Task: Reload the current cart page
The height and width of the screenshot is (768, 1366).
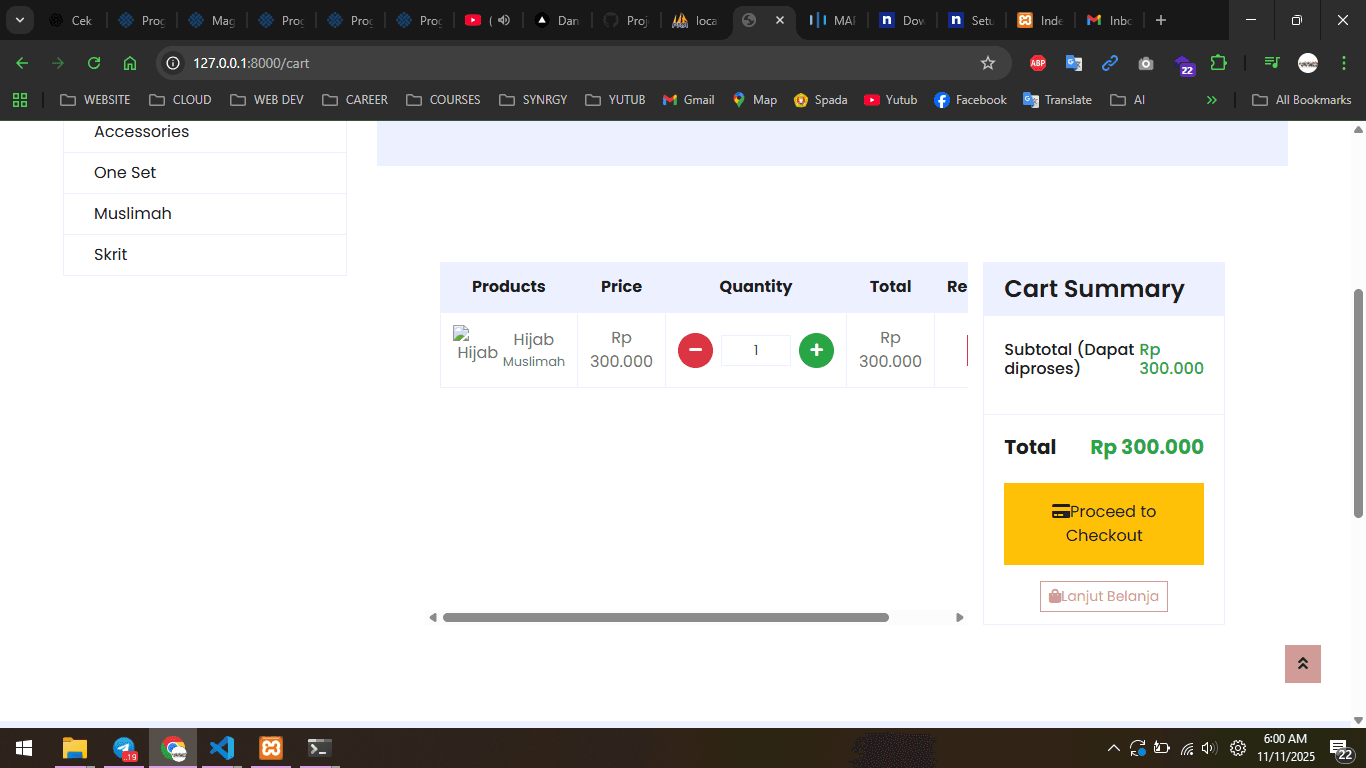Action: tap(93, 62)
